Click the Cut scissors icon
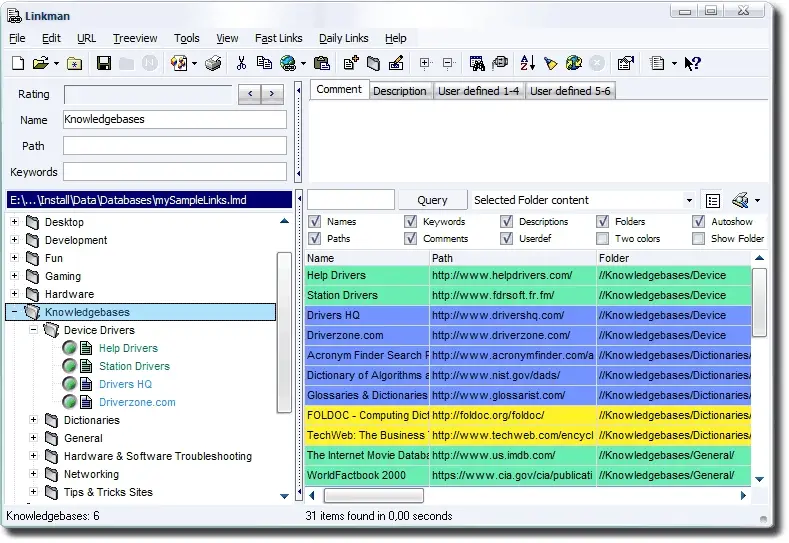The width and height of the screenshot is (789, 543). point(241,63)
